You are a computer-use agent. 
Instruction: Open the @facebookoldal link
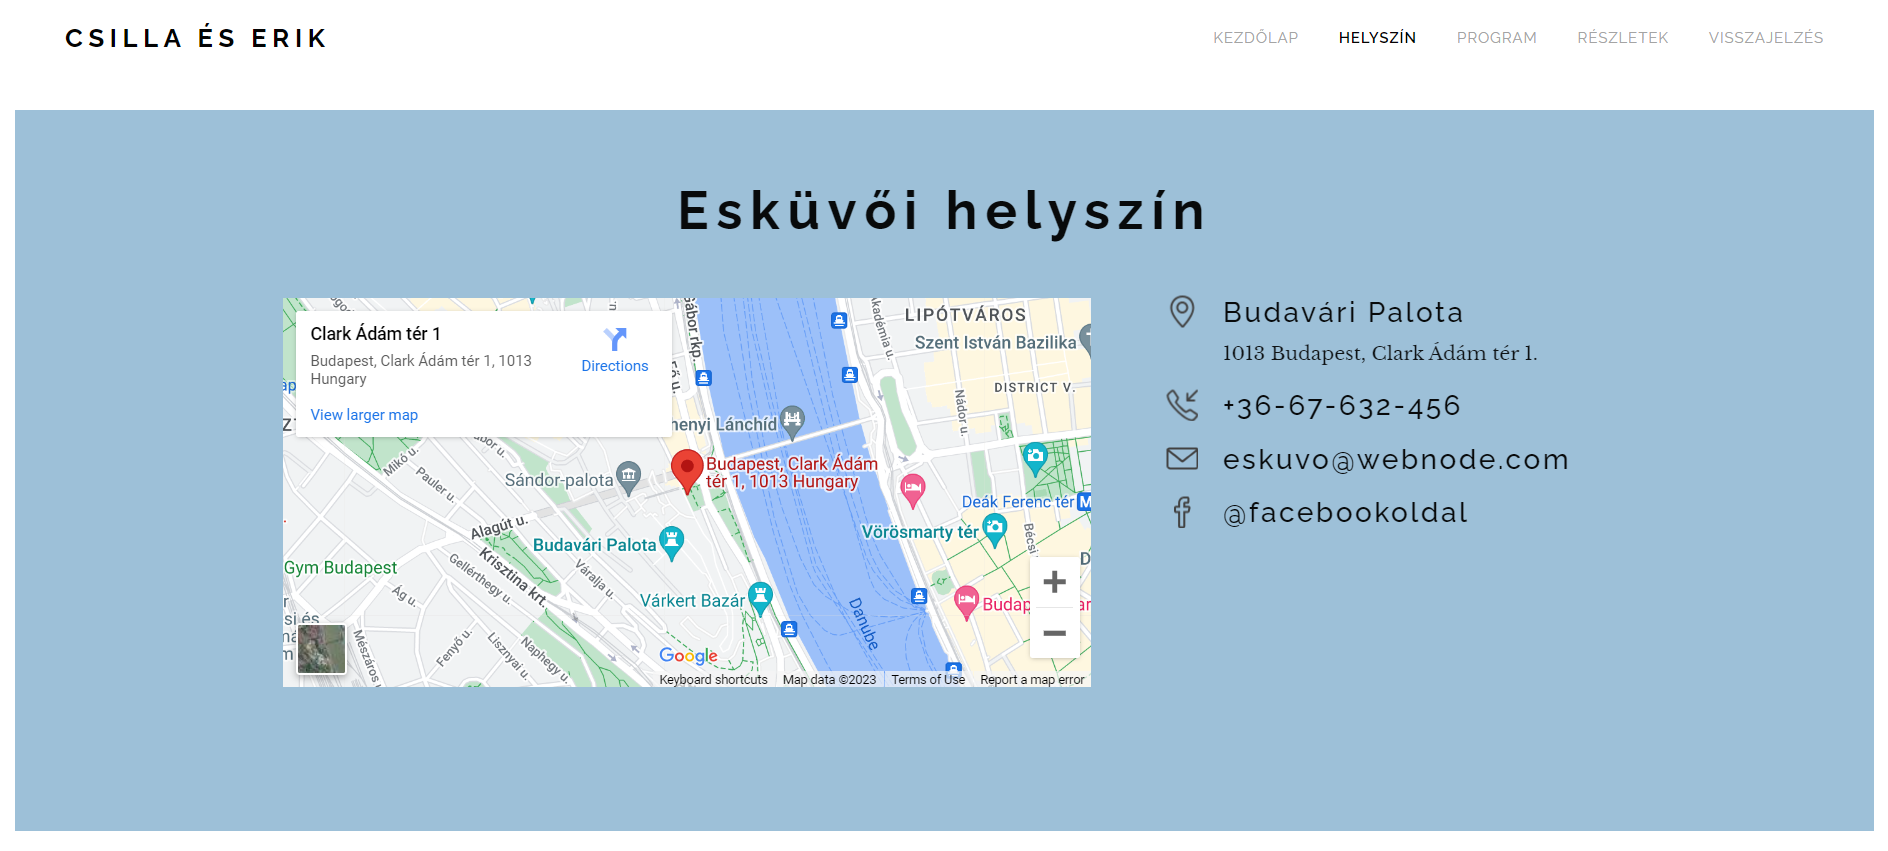1345,513
